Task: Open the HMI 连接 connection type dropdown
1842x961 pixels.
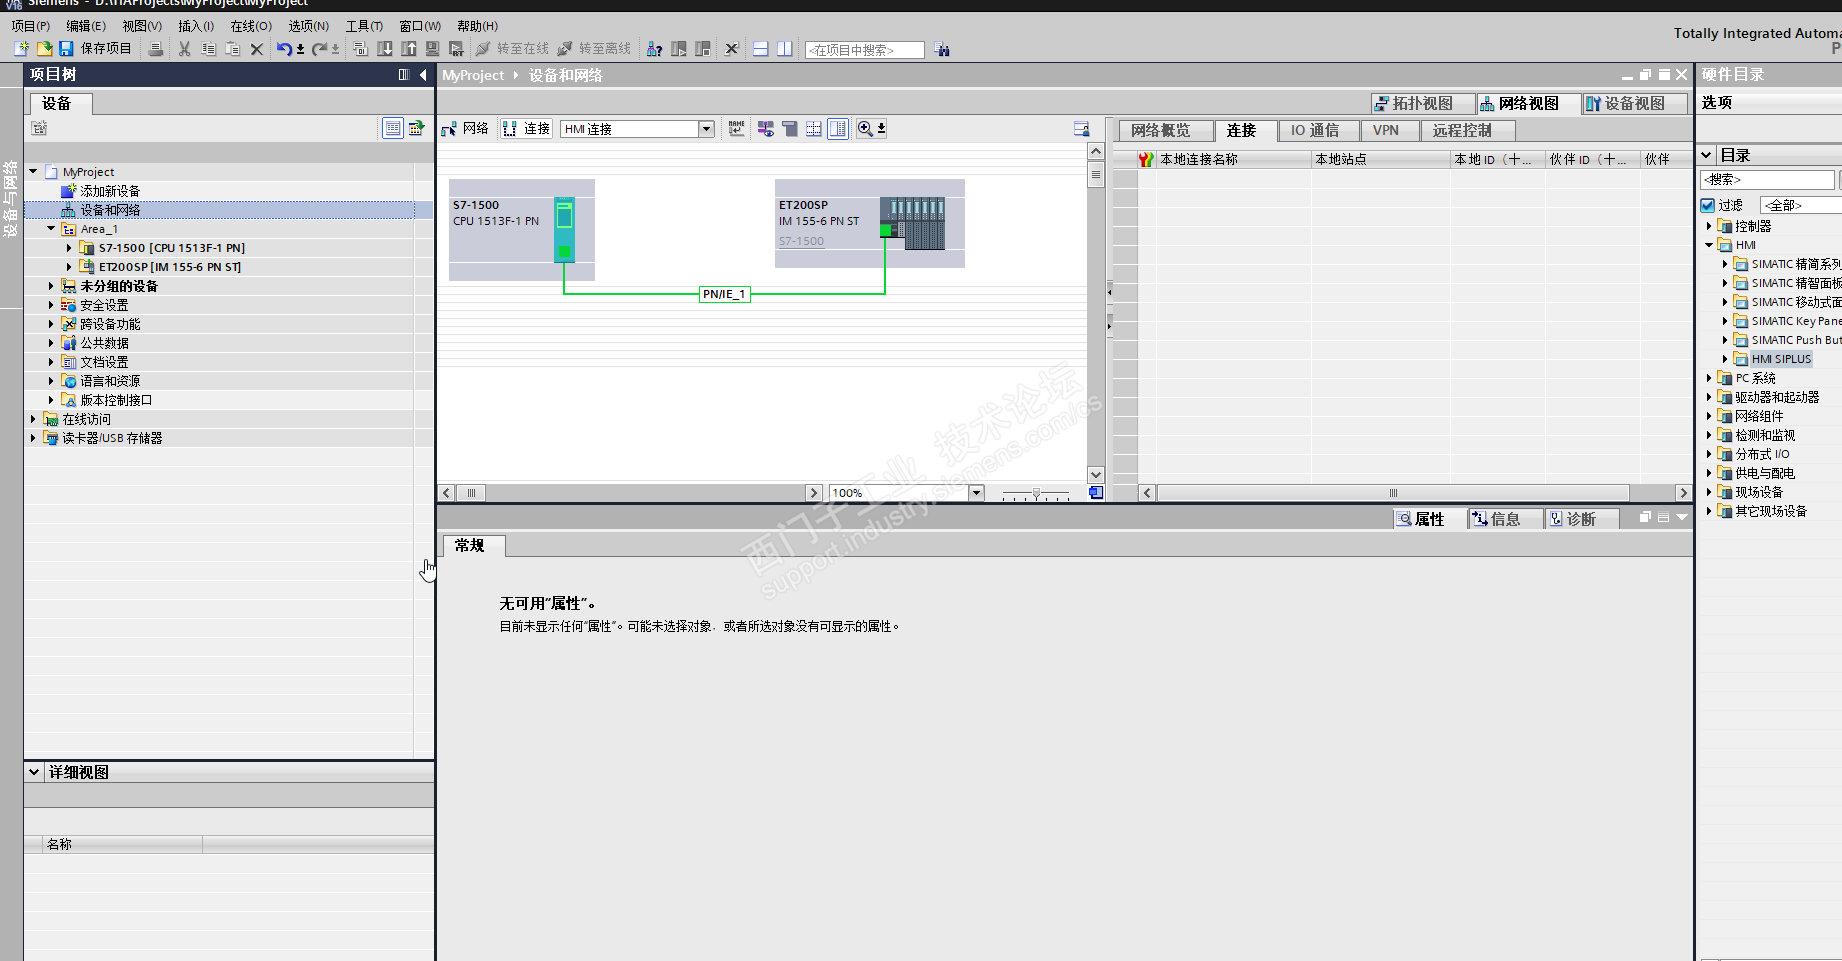Action: 706,129
